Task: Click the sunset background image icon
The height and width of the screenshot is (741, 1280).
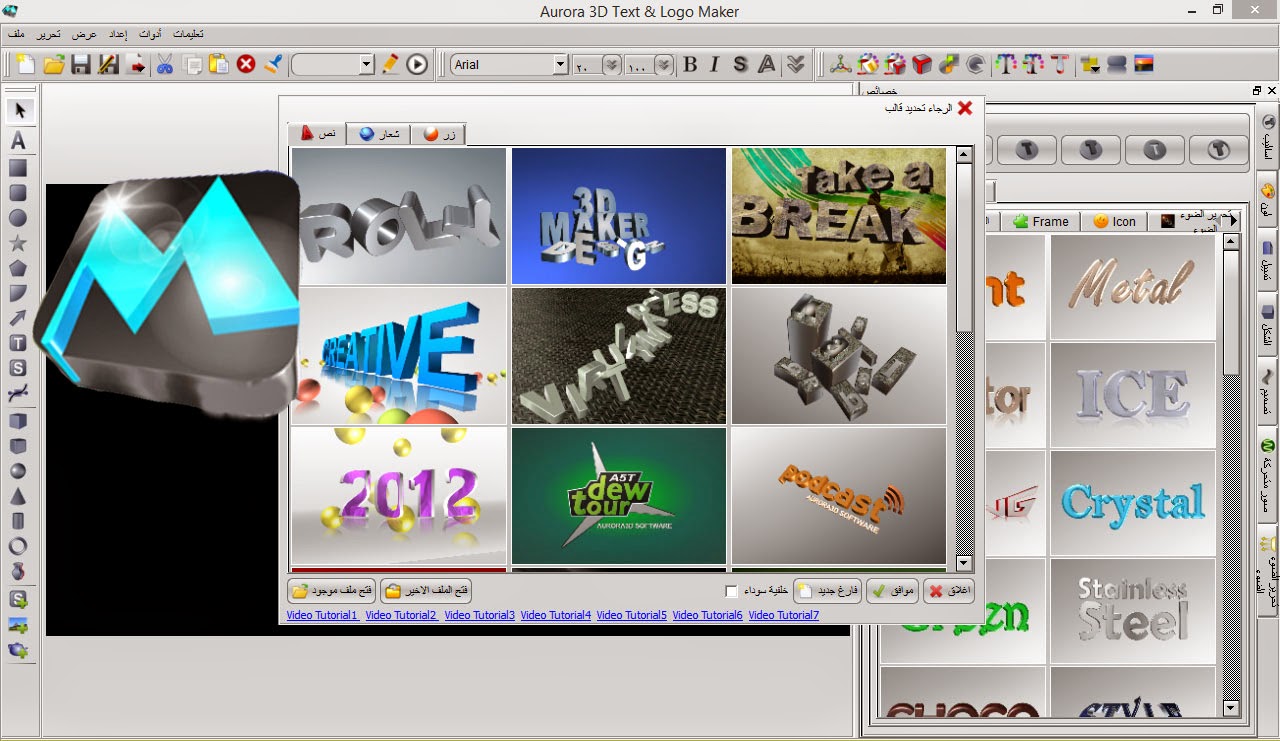Action: [1144, 64]
